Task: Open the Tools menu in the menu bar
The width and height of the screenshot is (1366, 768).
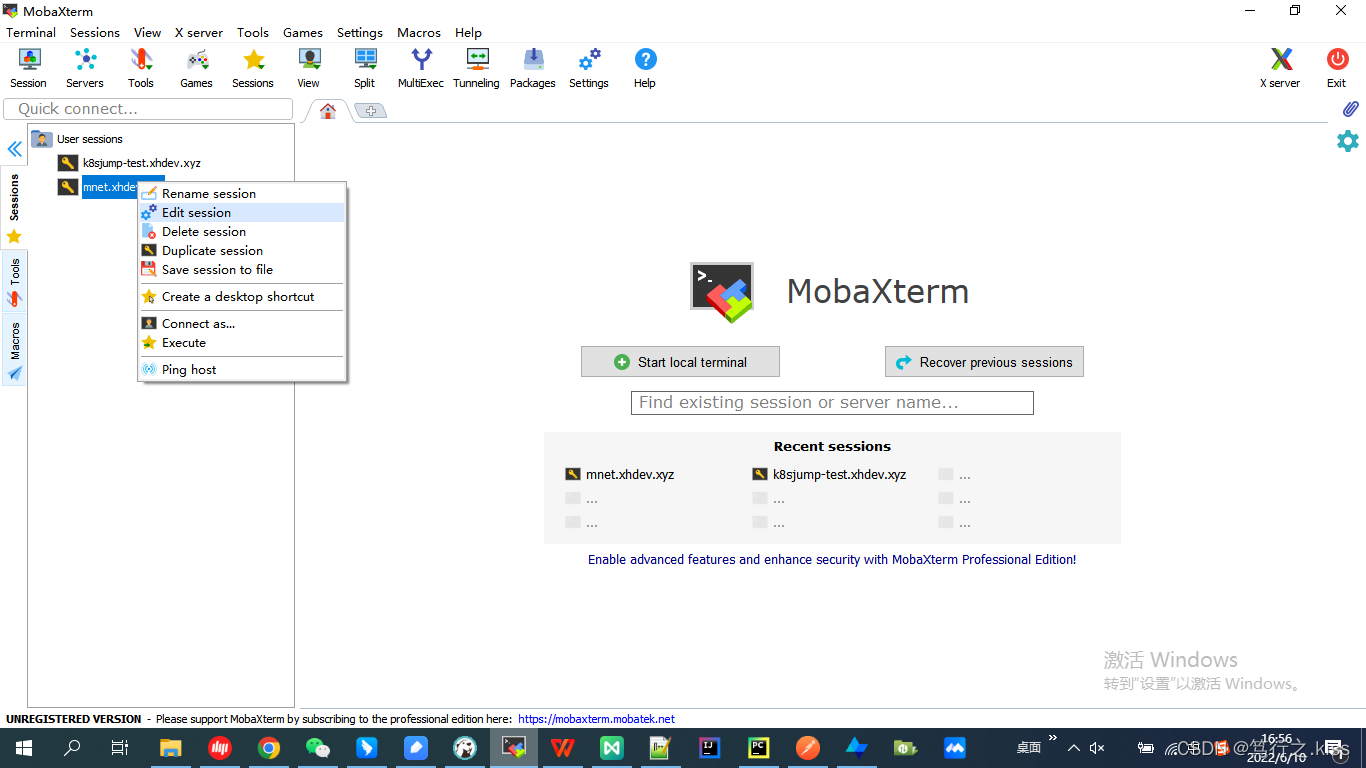Action: 253,32
